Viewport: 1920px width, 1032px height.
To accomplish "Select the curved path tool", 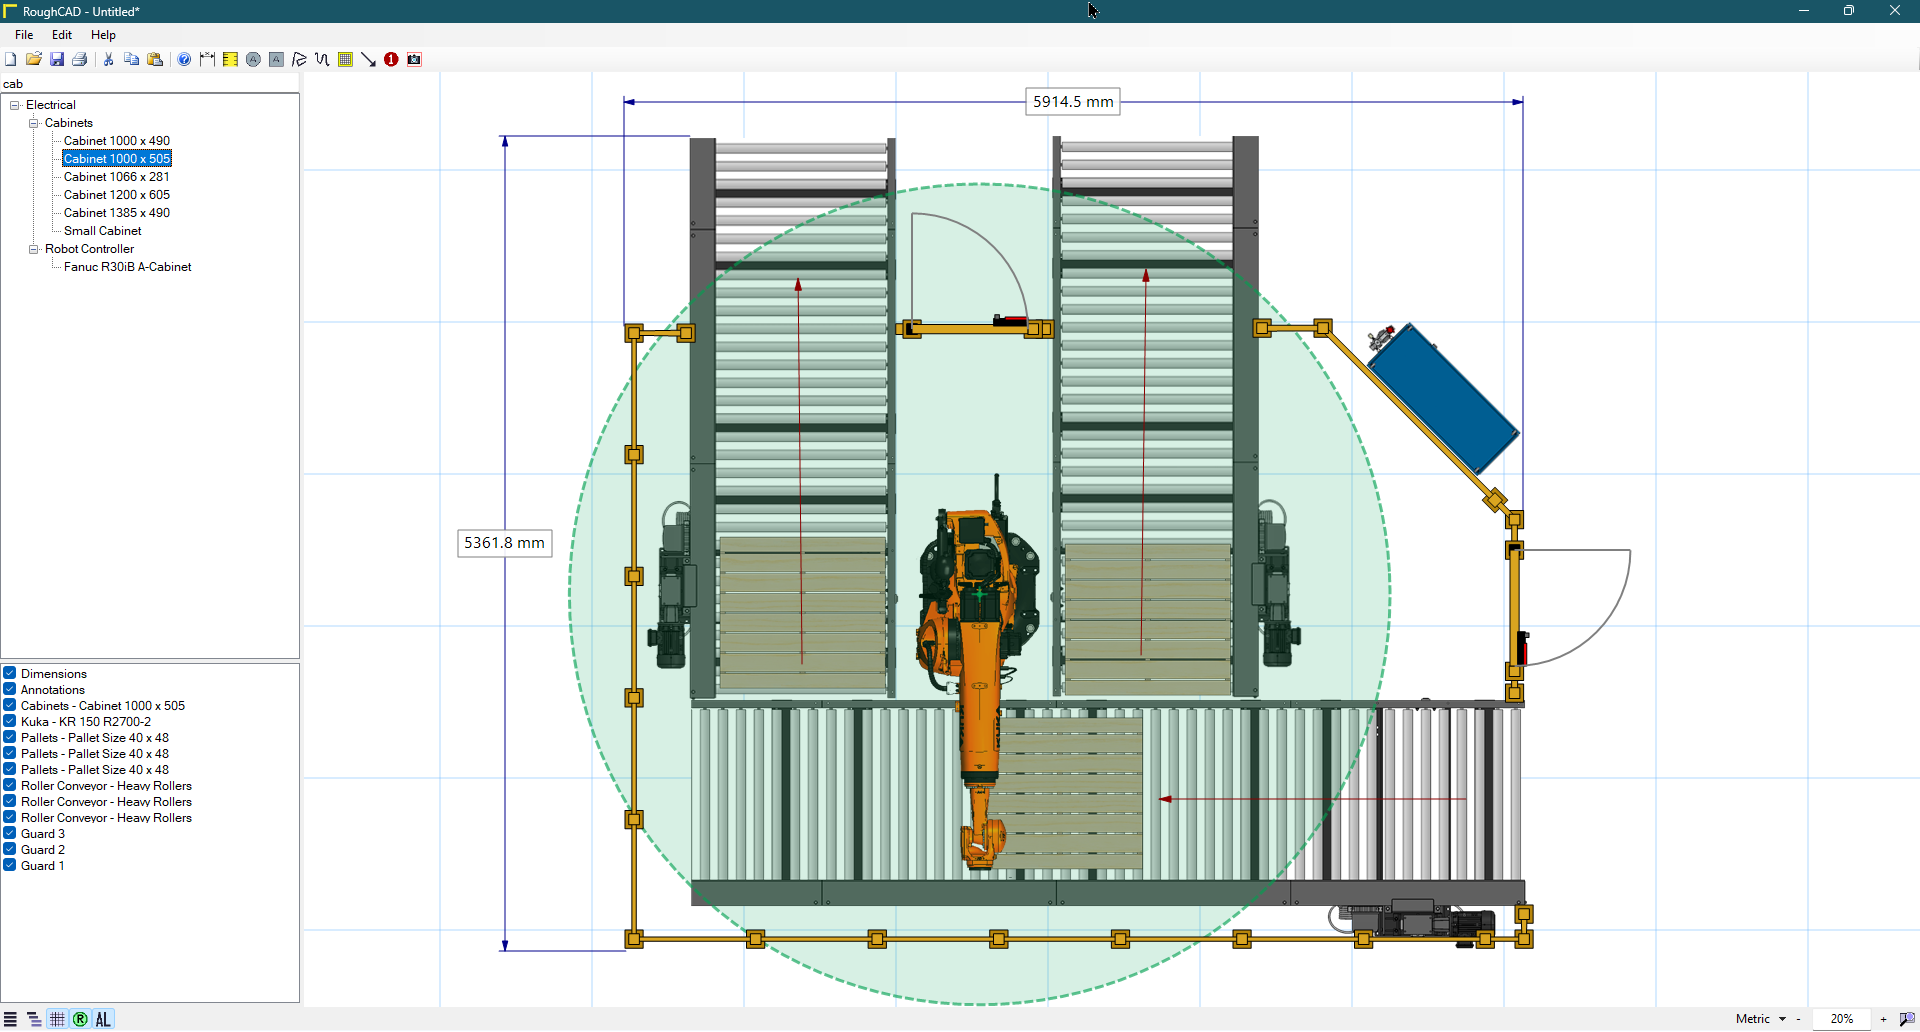I will point(322,60).
